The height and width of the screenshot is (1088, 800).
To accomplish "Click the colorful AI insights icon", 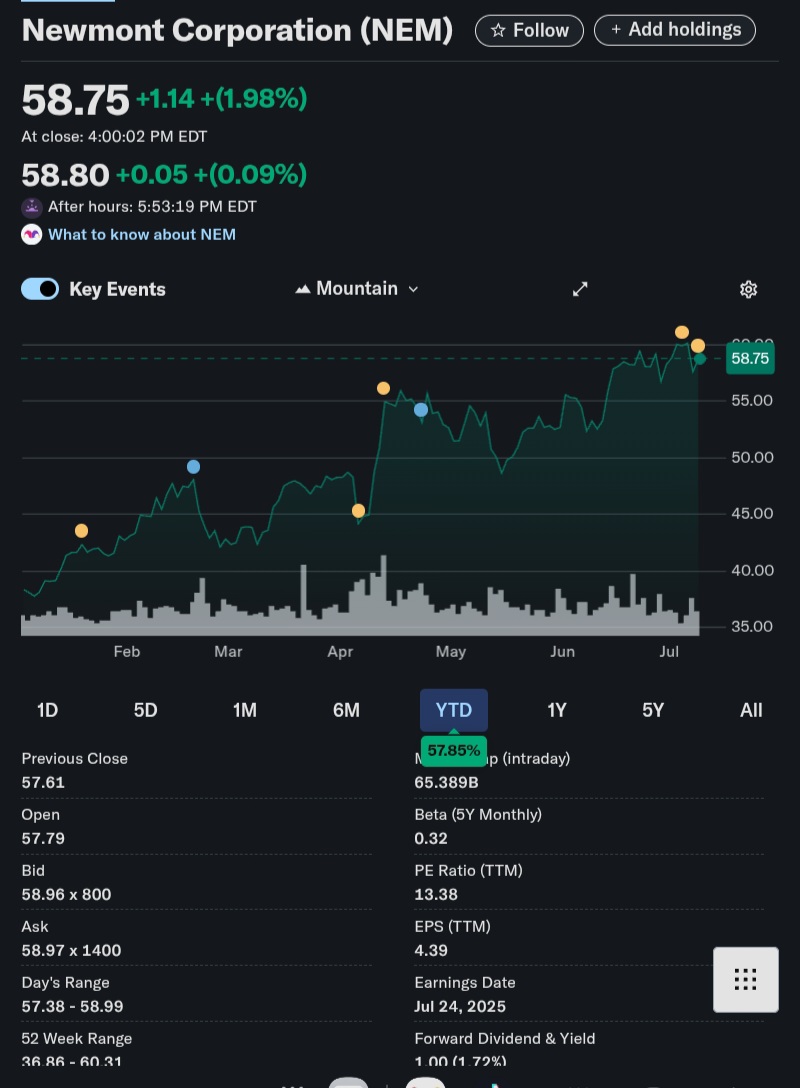I will (32, 235).
